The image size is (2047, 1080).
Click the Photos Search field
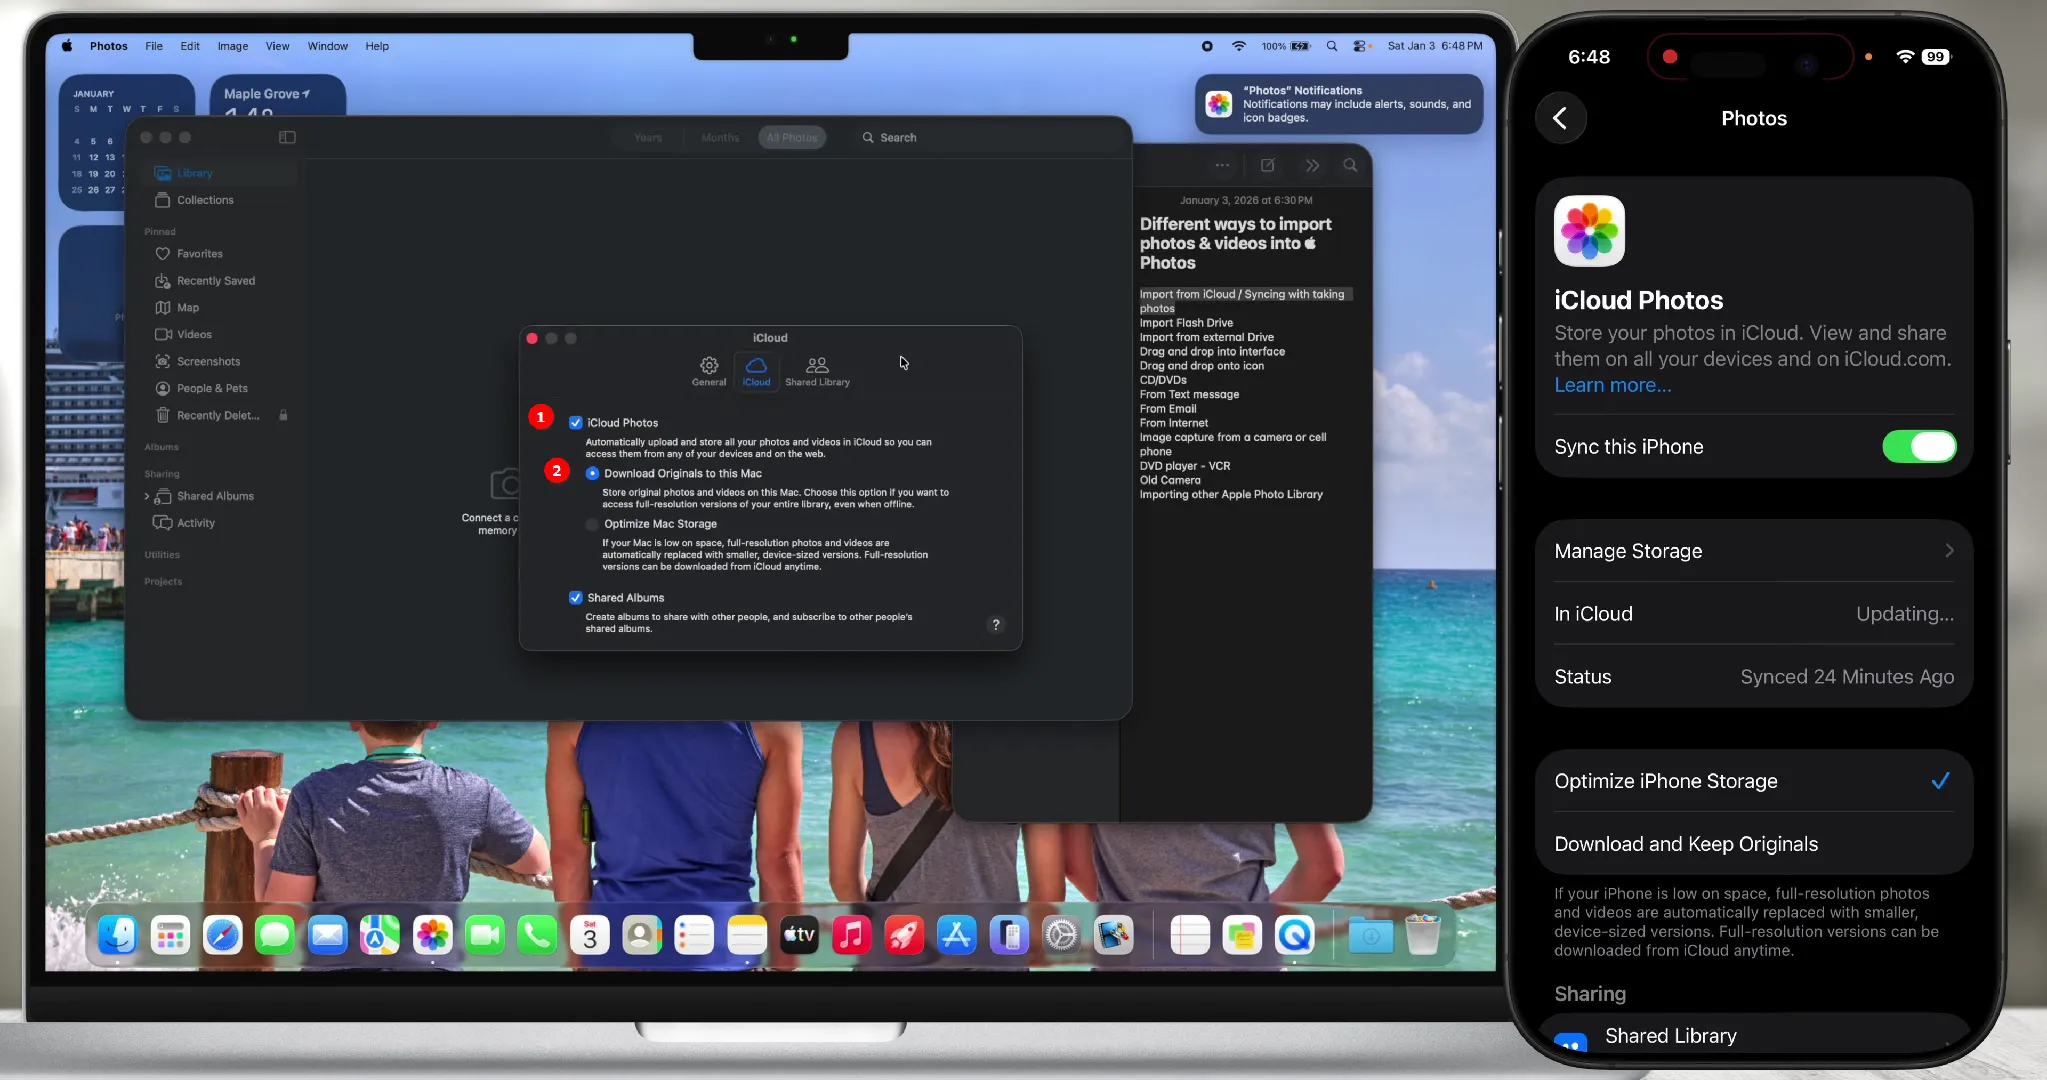click(x=890, y=138)
